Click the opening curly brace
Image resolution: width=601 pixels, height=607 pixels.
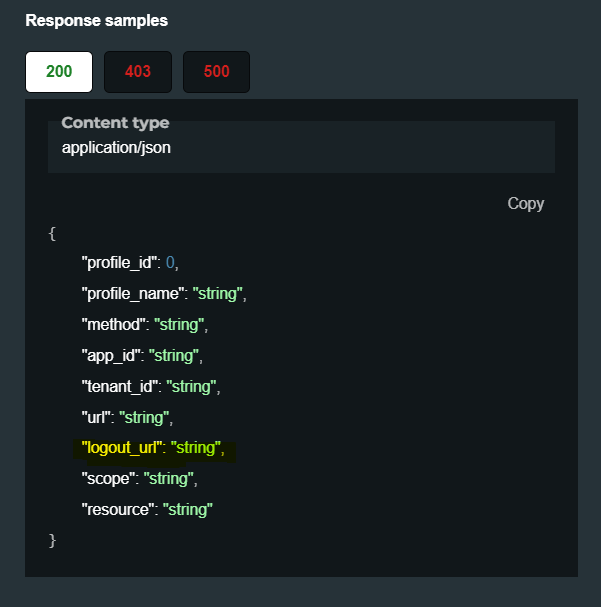point(52,233)
